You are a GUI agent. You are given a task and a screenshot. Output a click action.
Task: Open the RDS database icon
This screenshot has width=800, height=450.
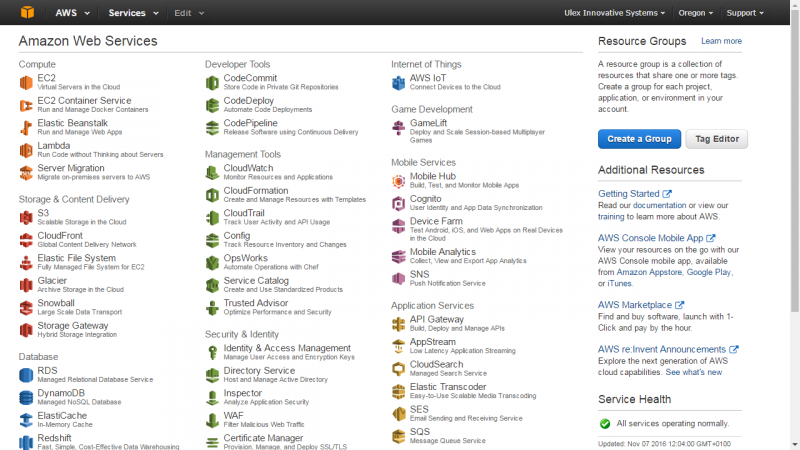point(26,375)
